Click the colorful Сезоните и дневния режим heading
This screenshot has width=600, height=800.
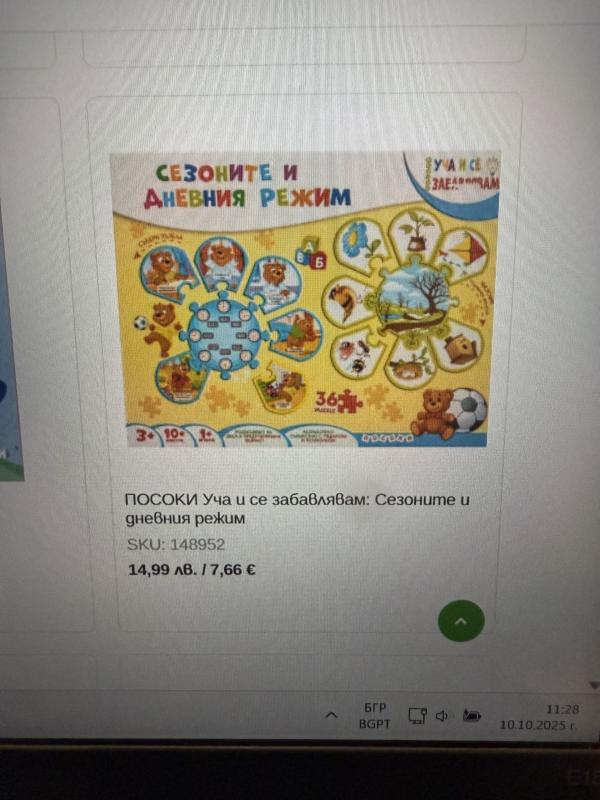click(247, 186)
